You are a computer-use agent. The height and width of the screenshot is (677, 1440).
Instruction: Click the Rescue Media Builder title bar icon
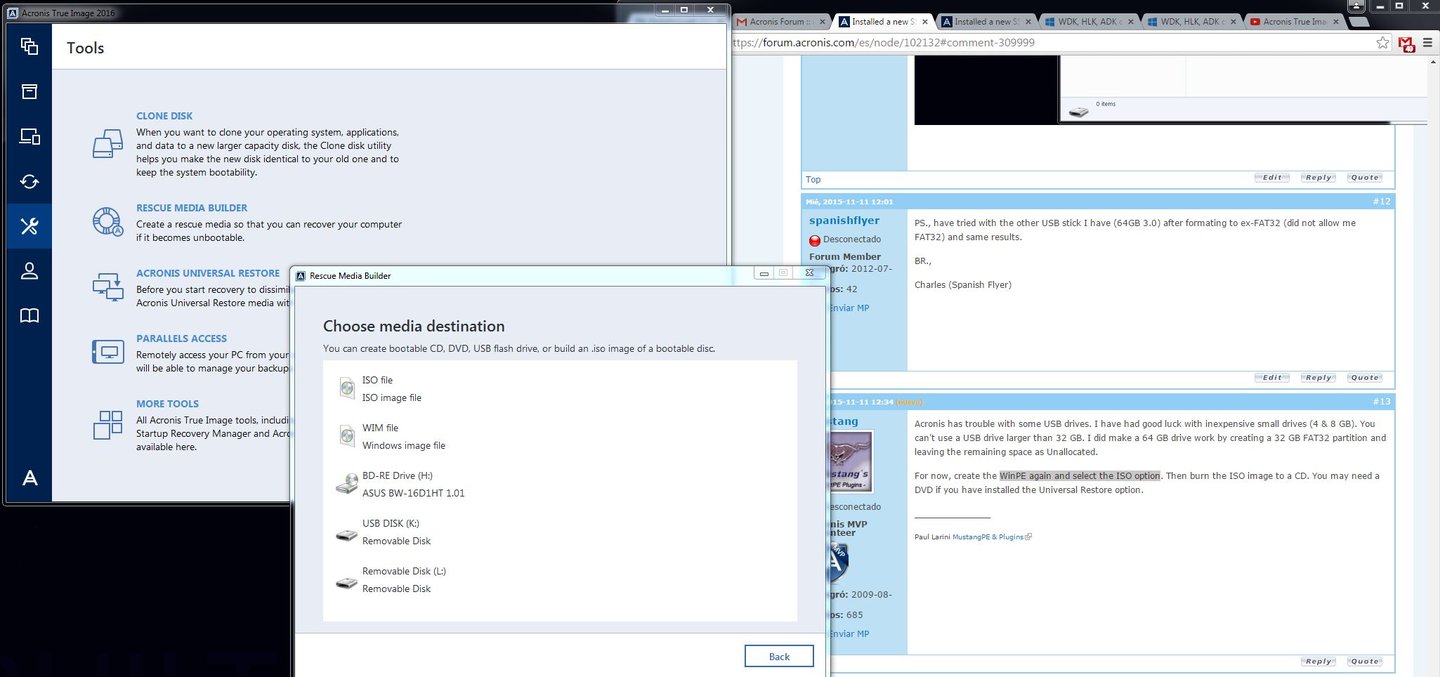[x=299, y=274]
